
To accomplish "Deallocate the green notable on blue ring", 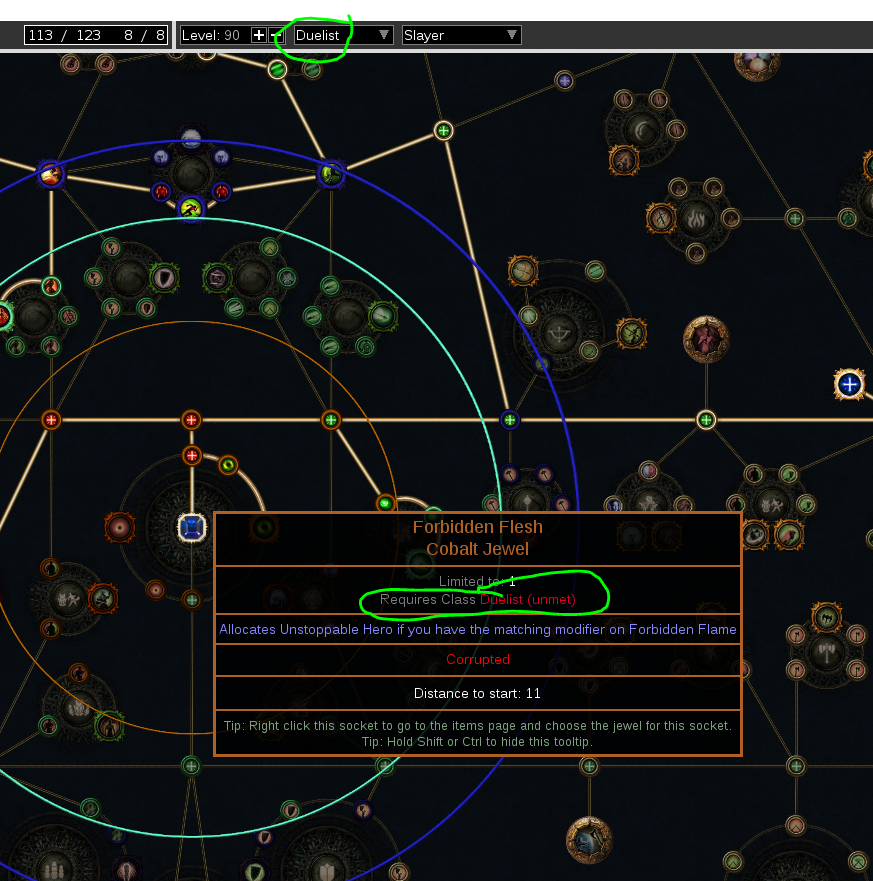I will tap(331, 174).
